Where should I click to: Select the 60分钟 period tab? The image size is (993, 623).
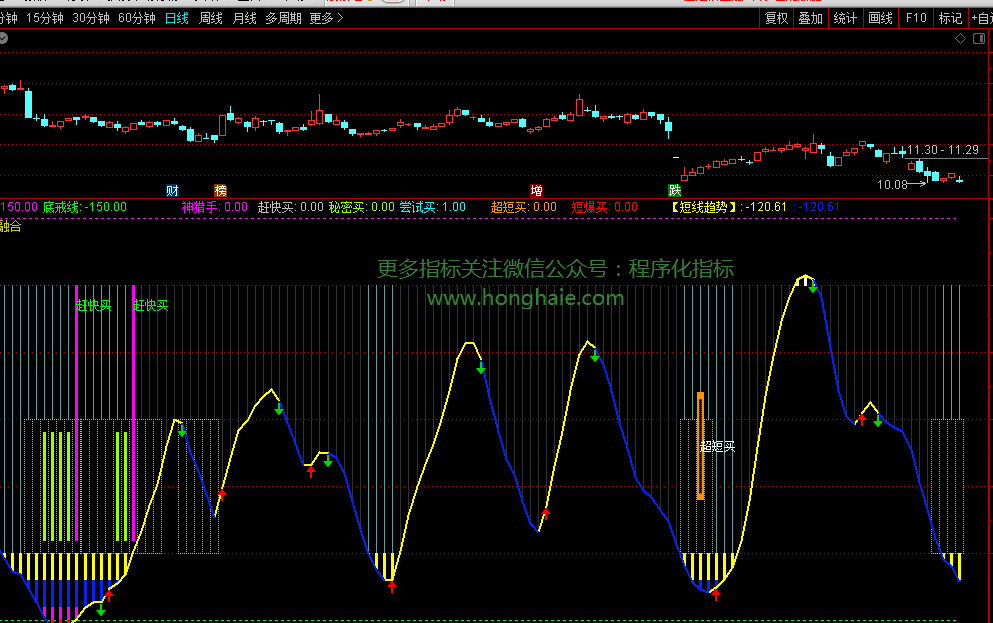click(136, 18)
